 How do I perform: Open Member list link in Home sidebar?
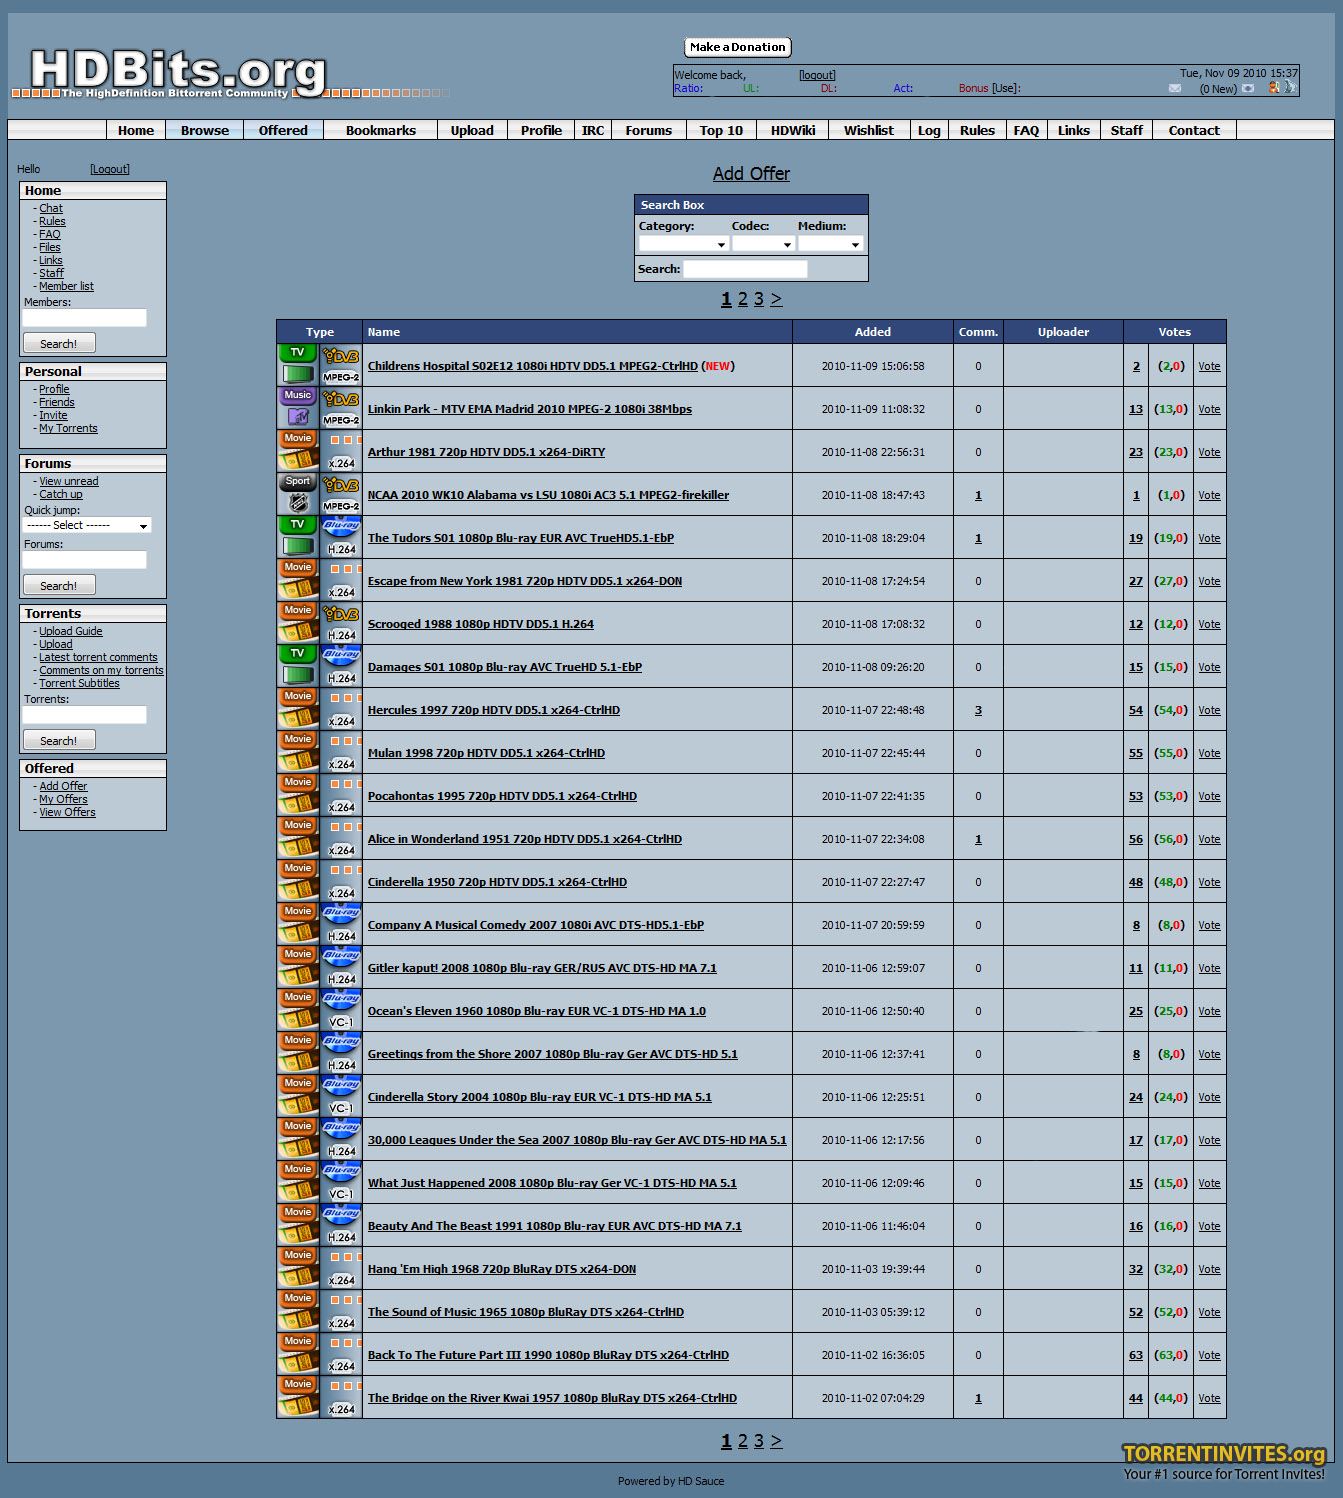click(66, 286)
